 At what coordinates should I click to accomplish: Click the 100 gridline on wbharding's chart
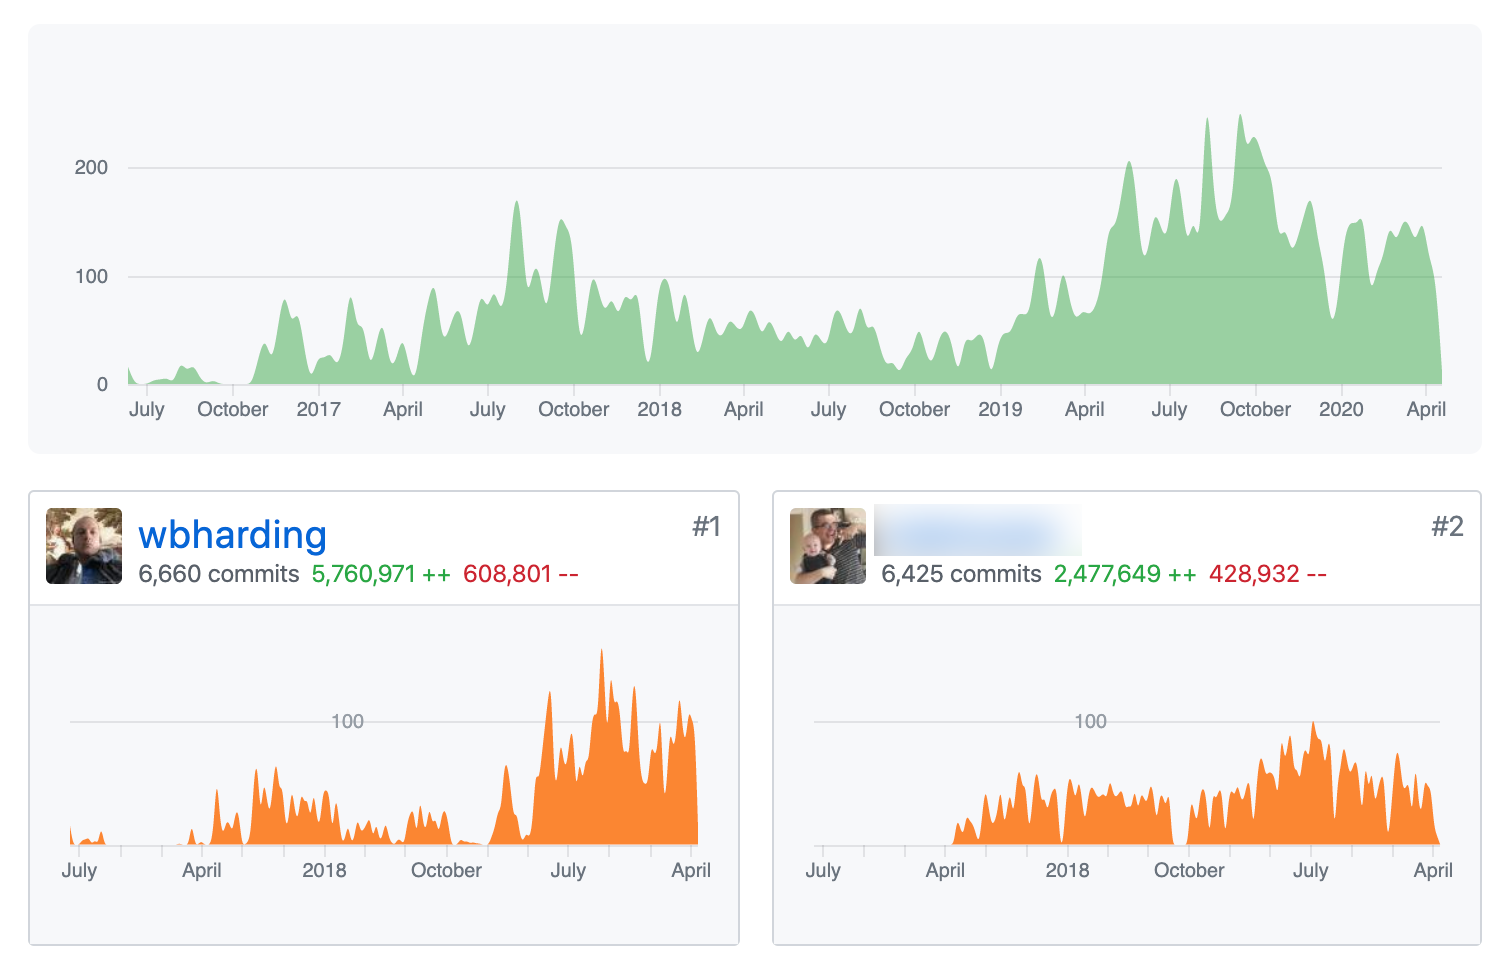click(x=348, y=720)
